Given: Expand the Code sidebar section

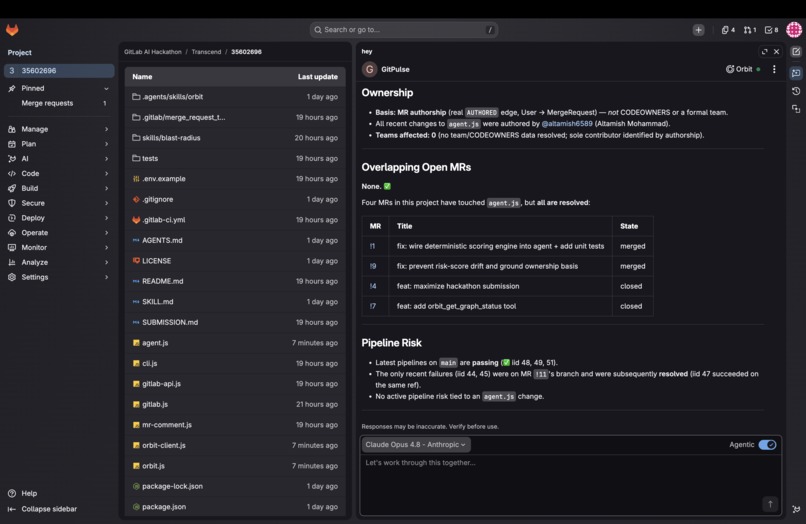Looking at the screenshot, I should tap(59, 173).
